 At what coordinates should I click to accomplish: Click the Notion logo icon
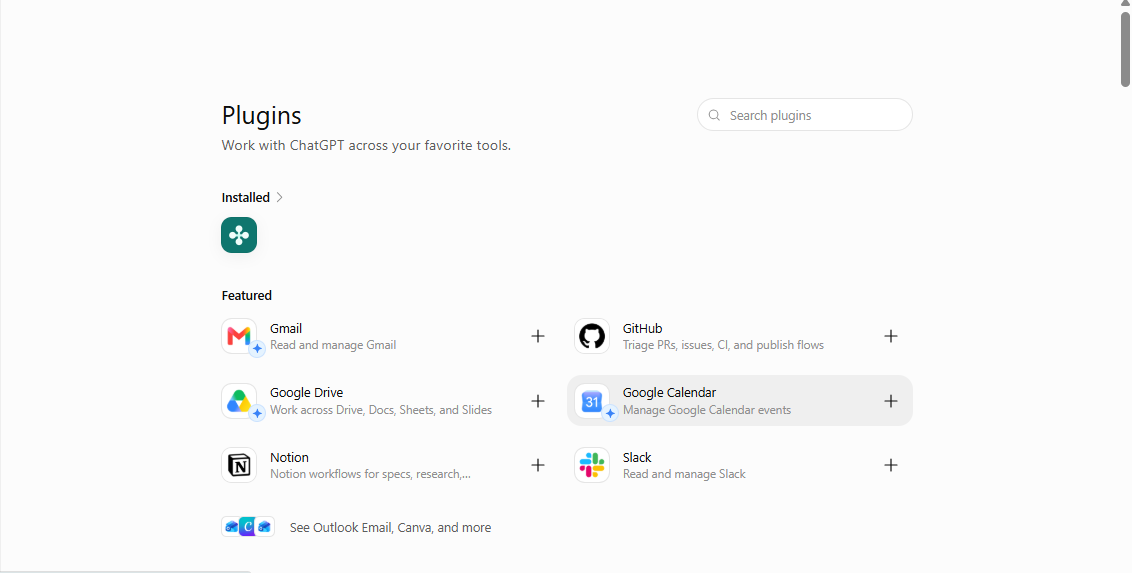[x=239, y=465]
